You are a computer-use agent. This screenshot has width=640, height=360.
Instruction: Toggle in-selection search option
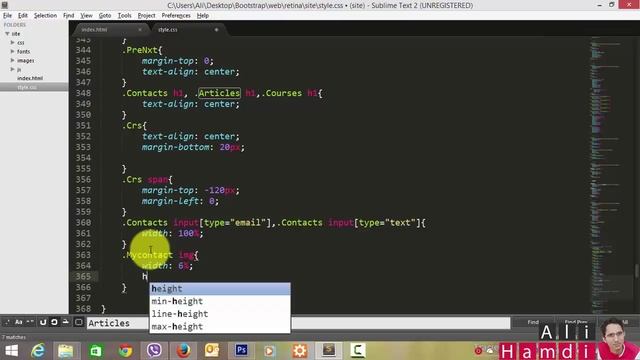pyautogui.click(x=65, y=322)
